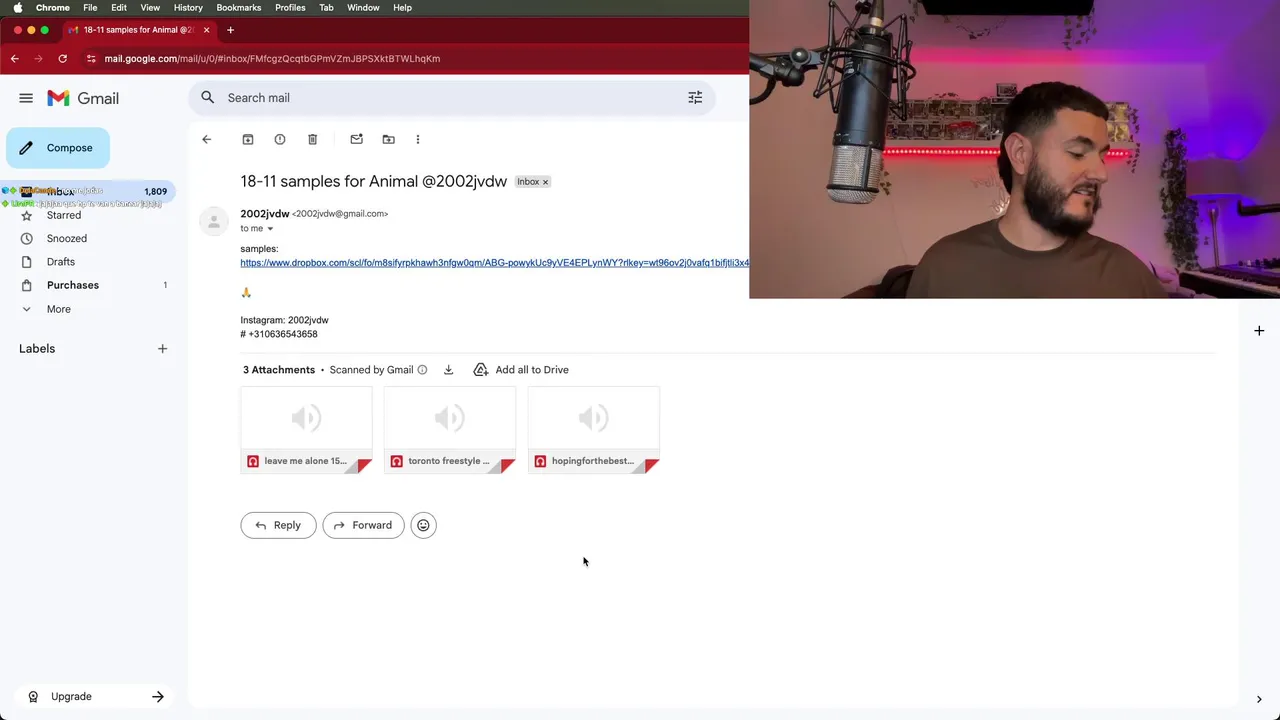This screenshot has width=1280, height=720.
Task: Click the Add all to Drive icon
Action: [x=481, y=370]
